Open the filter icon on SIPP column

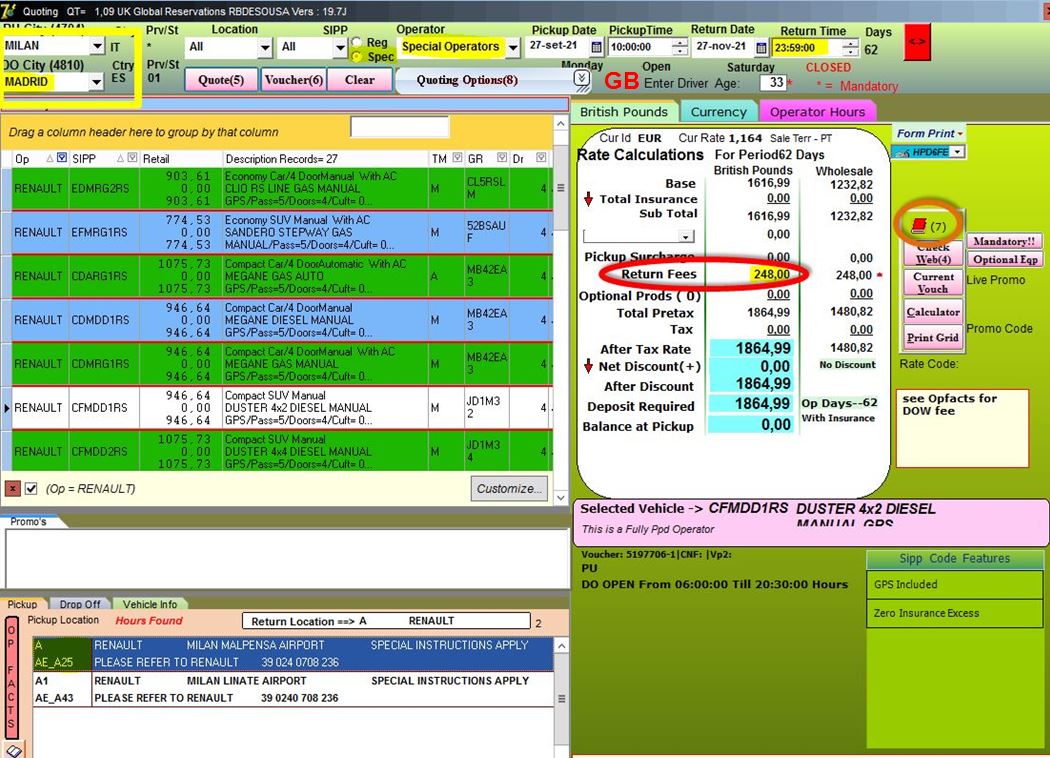[133, 158]
